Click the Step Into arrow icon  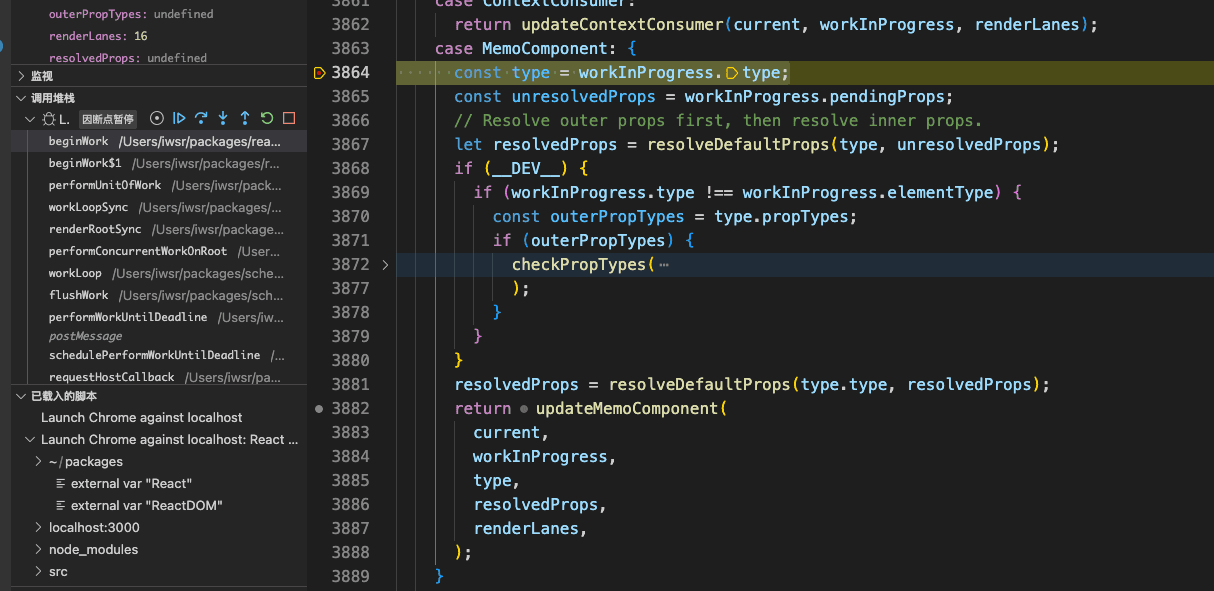click(x=223, y=118)
